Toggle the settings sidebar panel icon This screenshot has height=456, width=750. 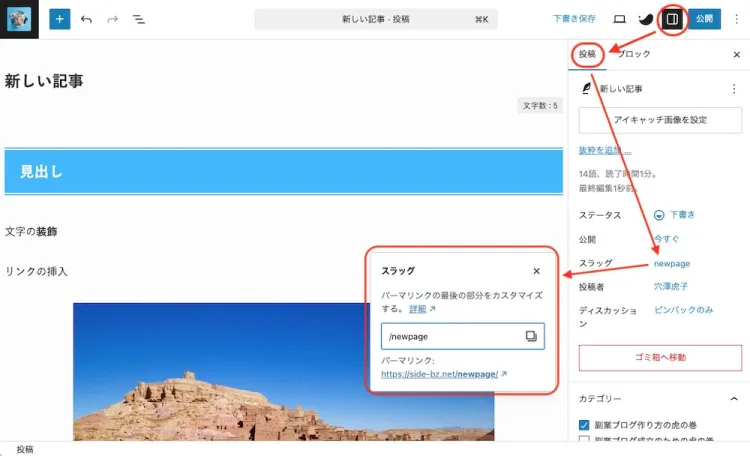672,19
